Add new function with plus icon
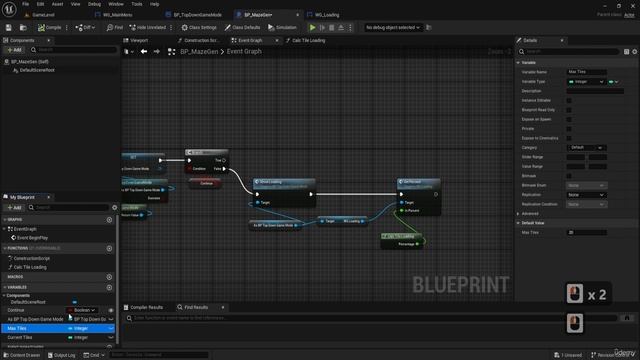This screenshot has height=360, width=640. (x=109, y=248)
